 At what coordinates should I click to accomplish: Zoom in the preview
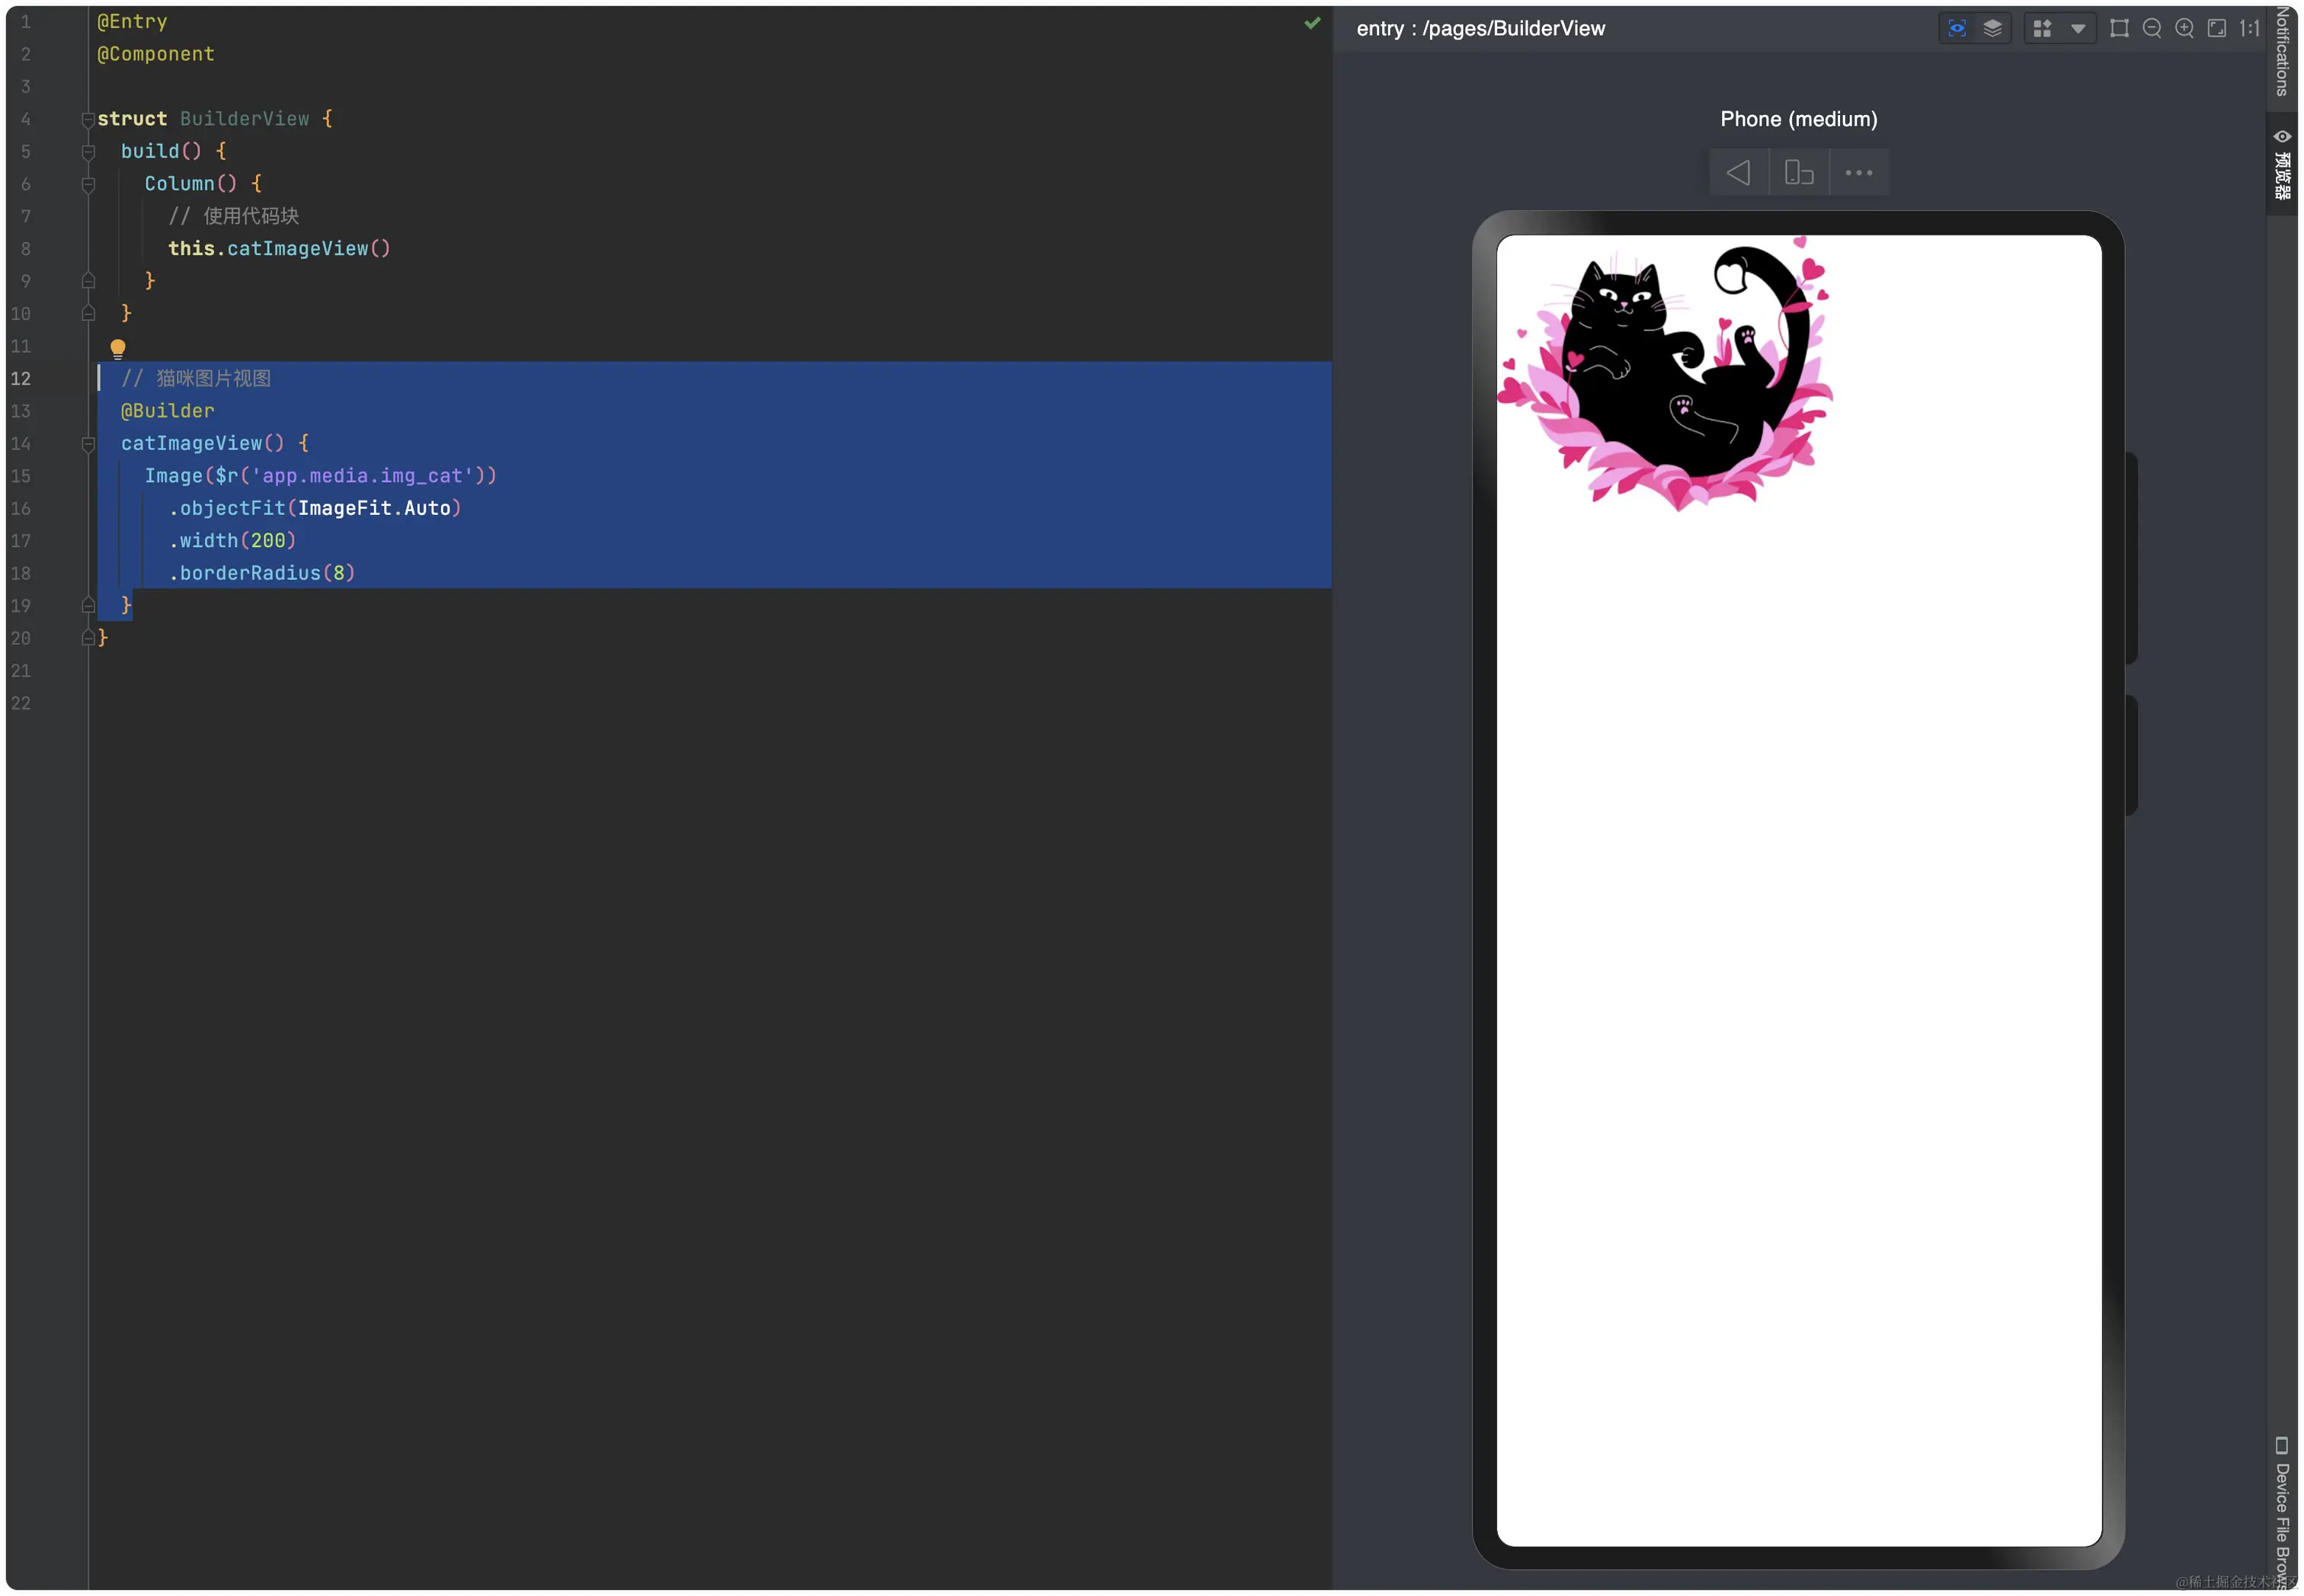pyautogui.click(x=2184, y=28)
